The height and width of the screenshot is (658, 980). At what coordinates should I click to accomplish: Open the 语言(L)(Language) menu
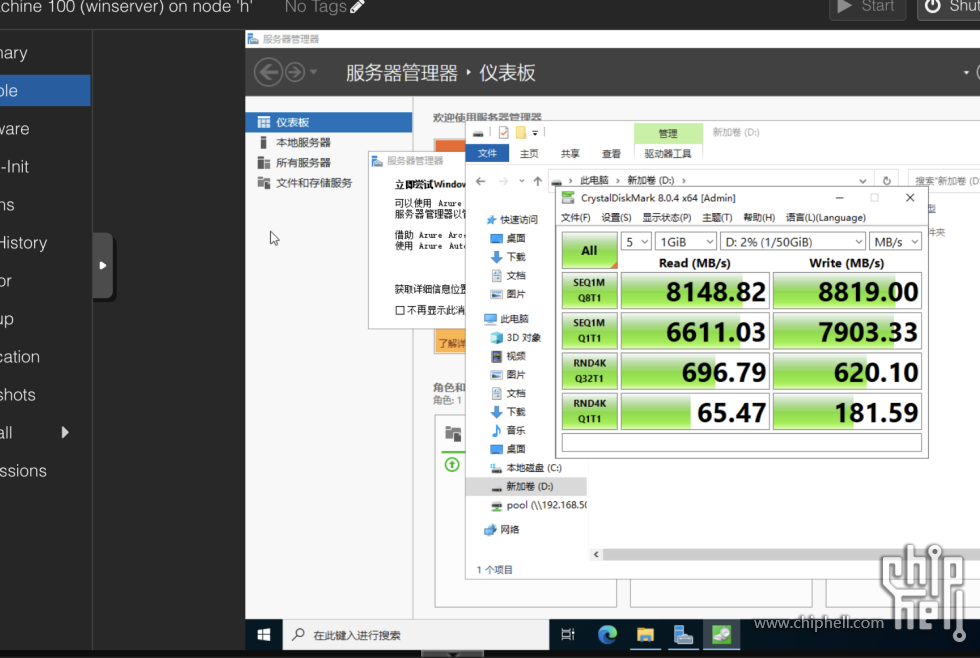pos(826,217)
